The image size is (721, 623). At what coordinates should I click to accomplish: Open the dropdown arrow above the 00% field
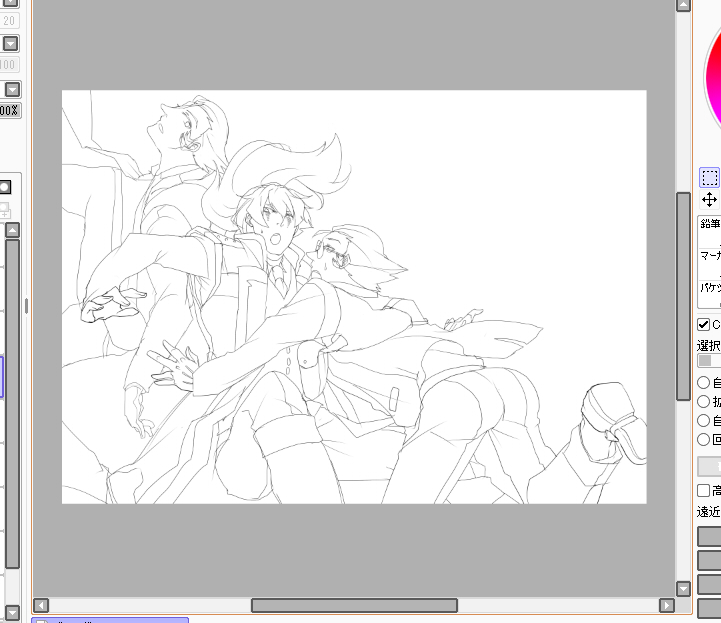12,89
